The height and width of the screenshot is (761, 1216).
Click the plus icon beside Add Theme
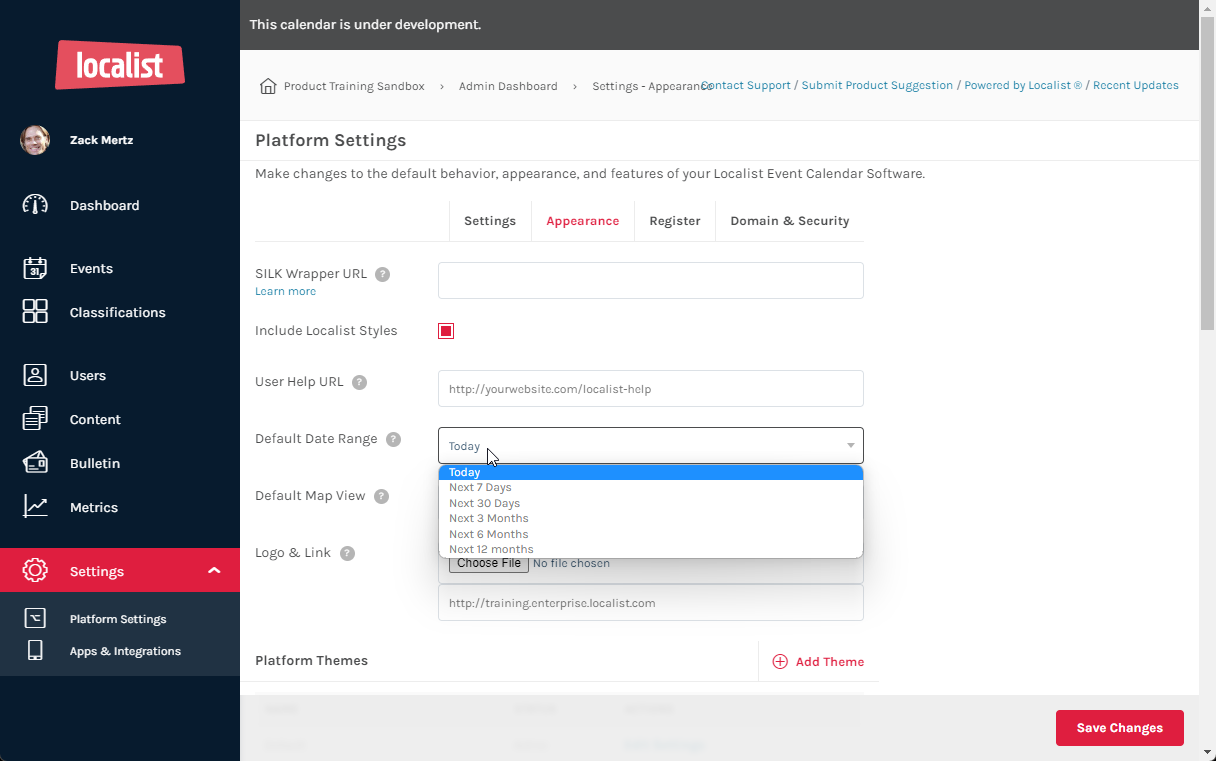[780, 662]
